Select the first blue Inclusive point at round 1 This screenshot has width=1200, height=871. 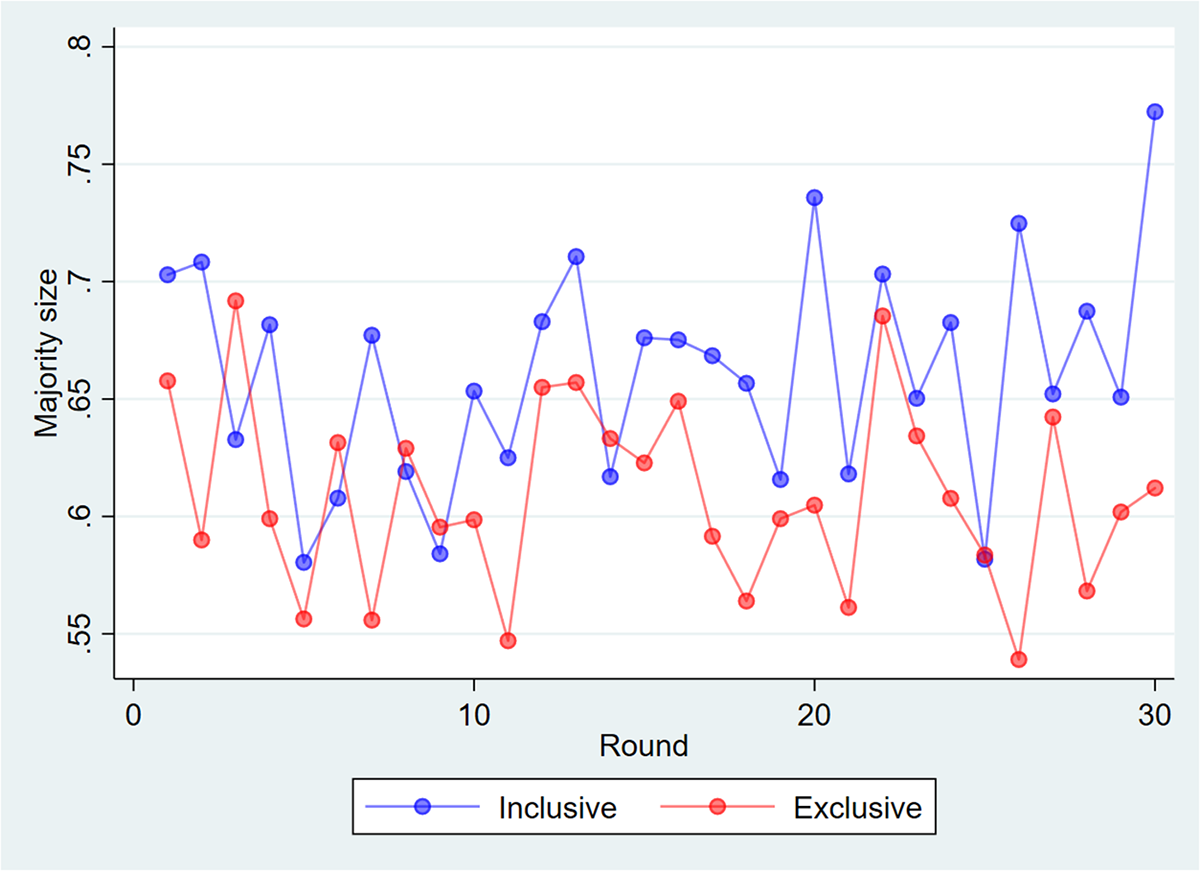point(168,275)
